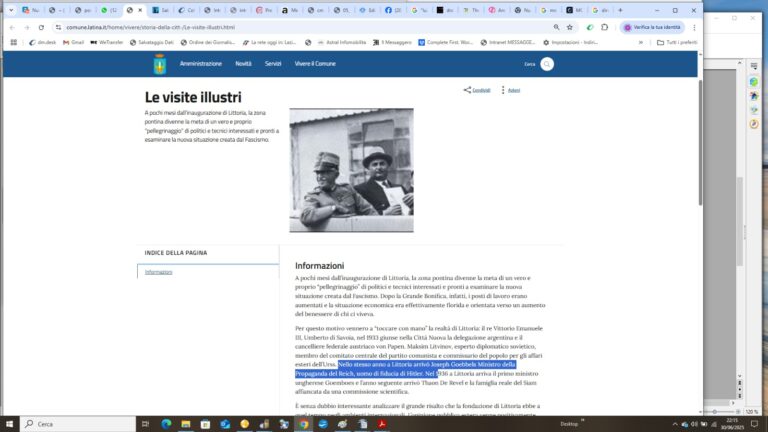
Task: Open the Chrome extensions puzzle icon
Action: [x=606, y=27]
